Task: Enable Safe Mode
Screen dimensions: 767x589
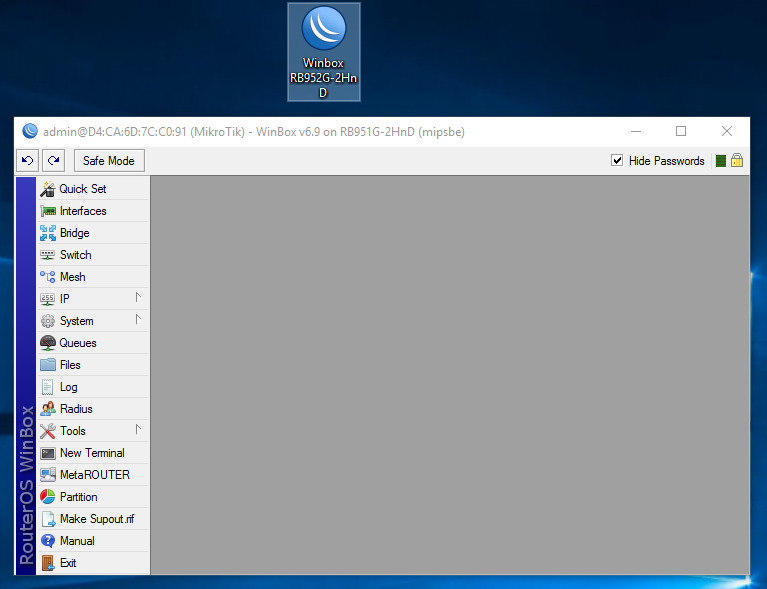Action: tap(109, 160)
